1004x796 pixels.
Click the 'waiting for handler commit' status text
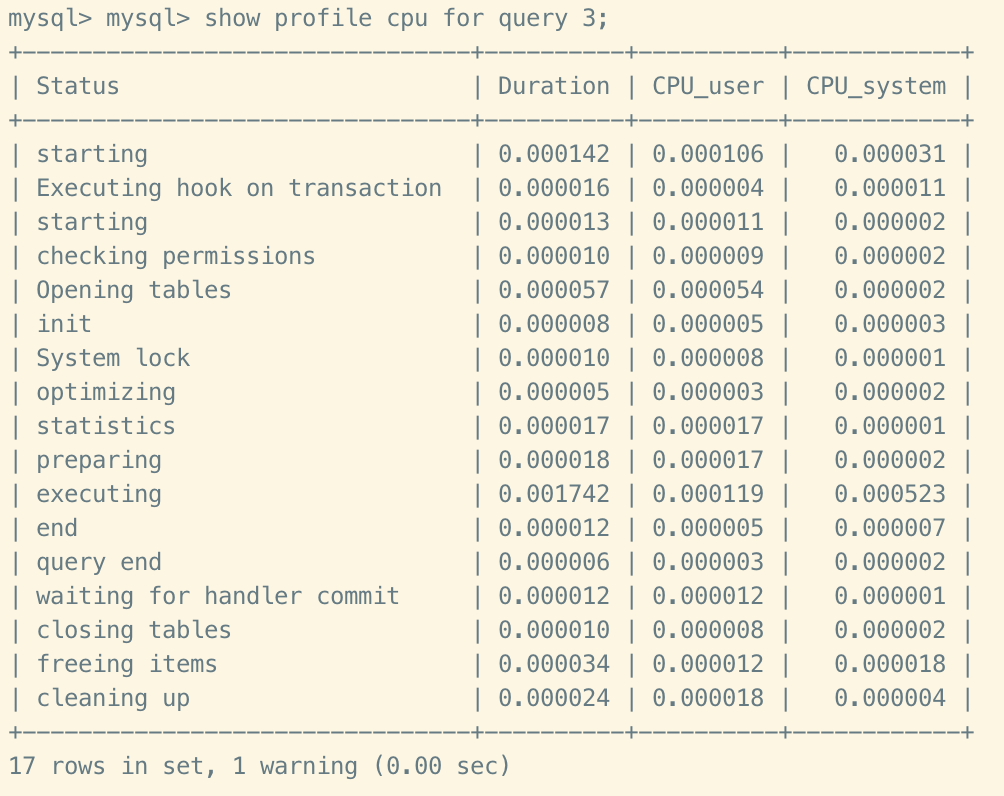pos(218,596)
